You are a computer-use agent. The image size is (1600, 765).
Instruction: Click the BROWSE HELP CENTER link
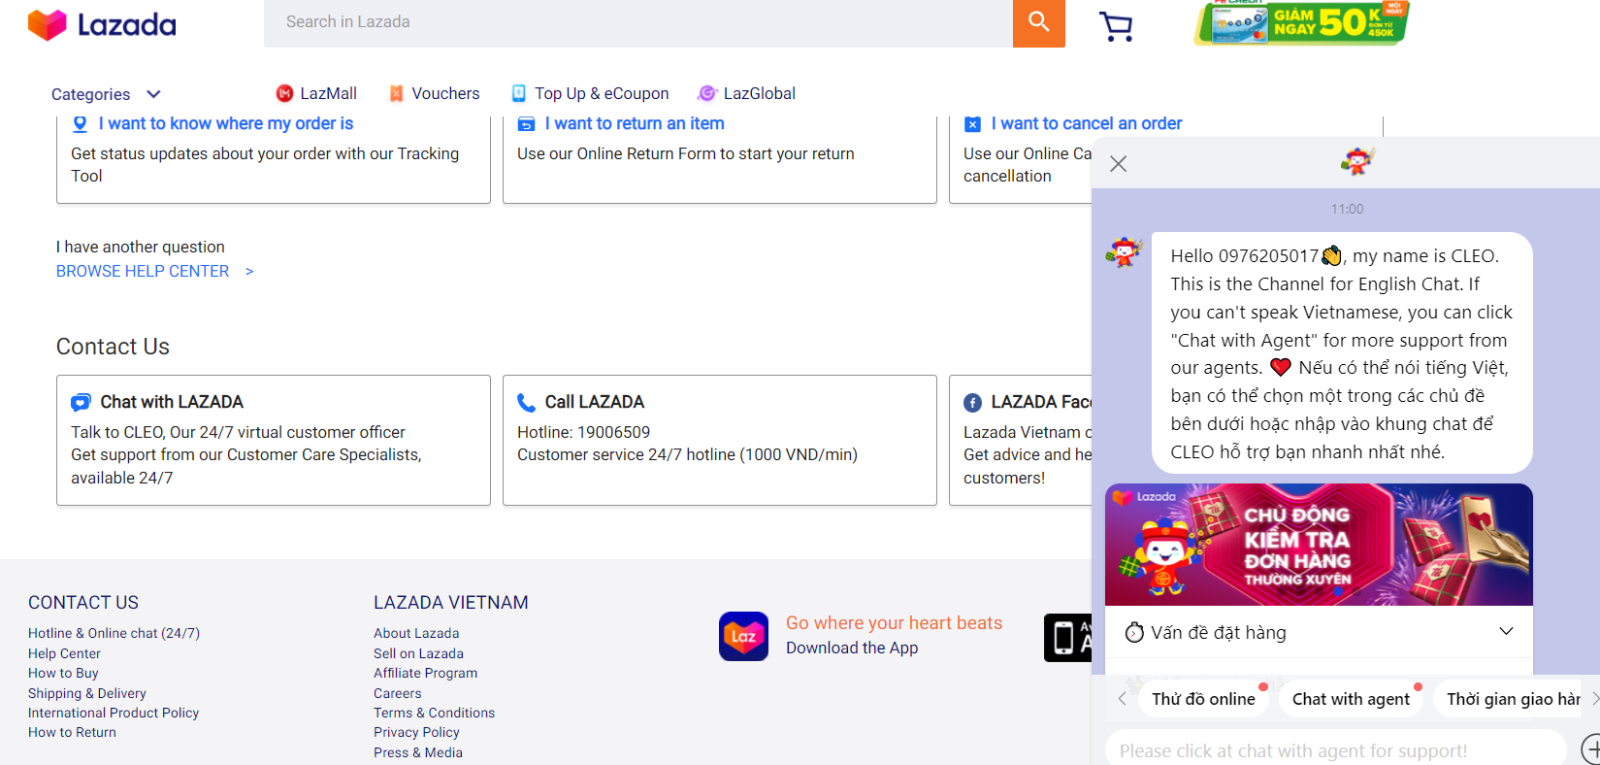(143, 271)
